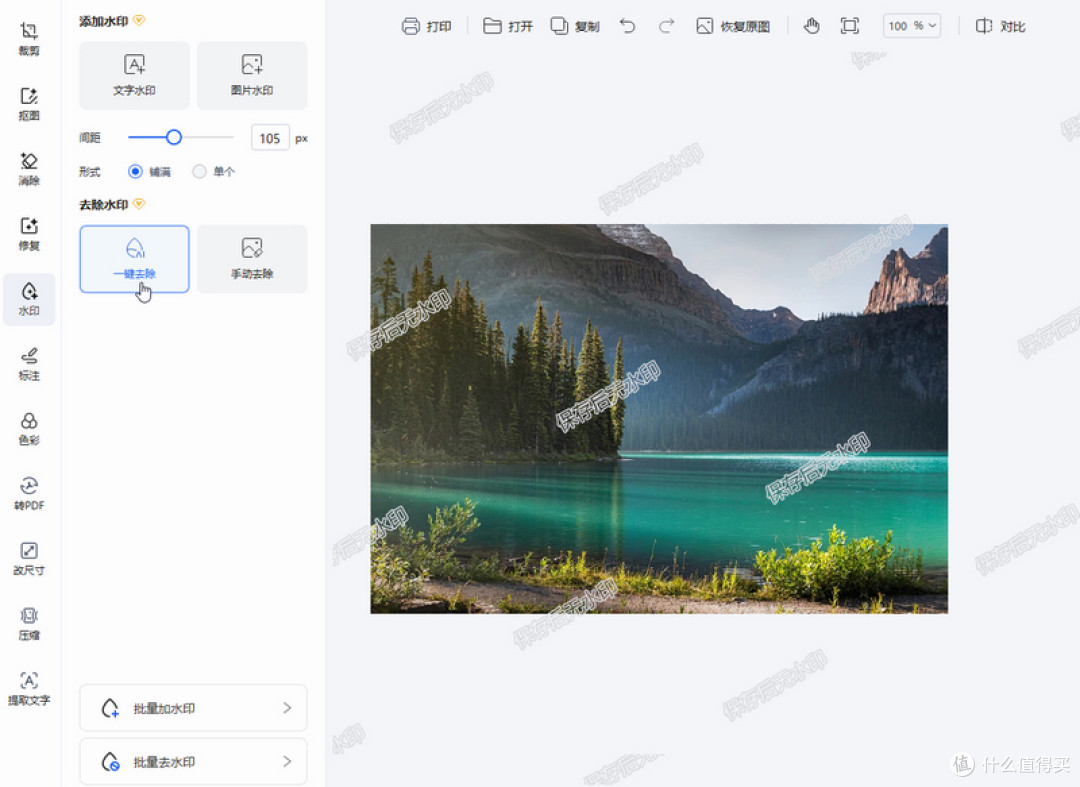The image size is (1080, 787).
Task: Open the 改尺寸 resize tool
Action: [29, 558]
